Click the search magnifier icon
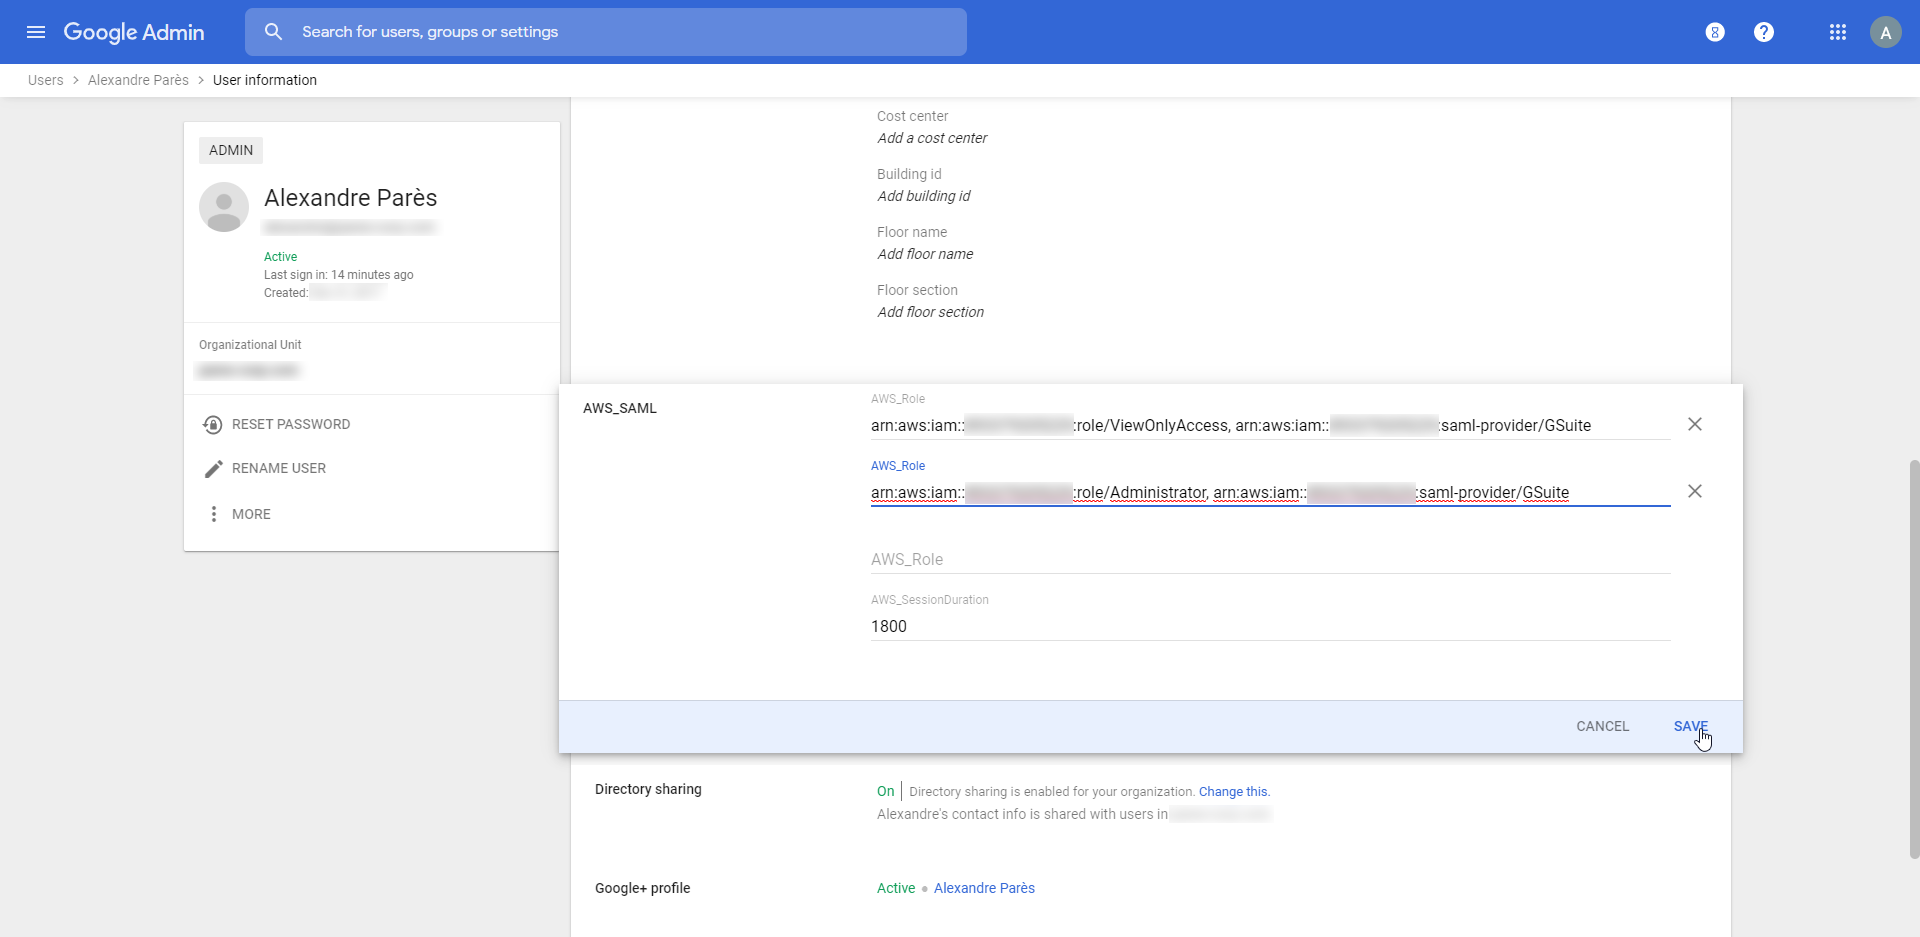 pyautogui.click(x=273, y=32)
